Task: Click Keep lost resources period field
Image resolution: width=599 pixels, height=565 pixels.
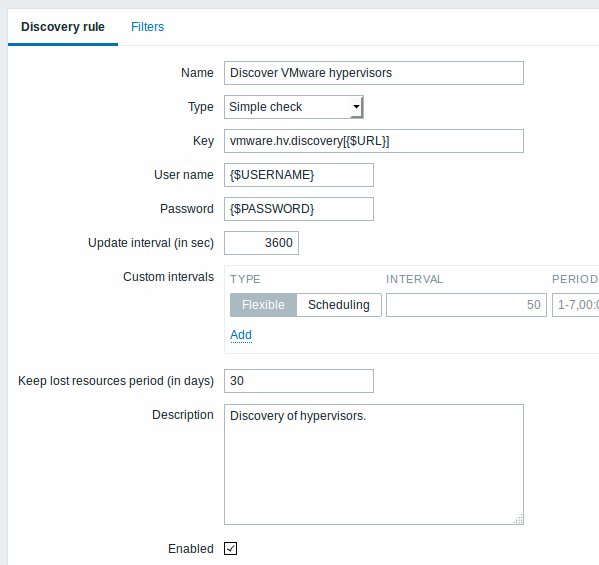Action: (x=299, y=381)
